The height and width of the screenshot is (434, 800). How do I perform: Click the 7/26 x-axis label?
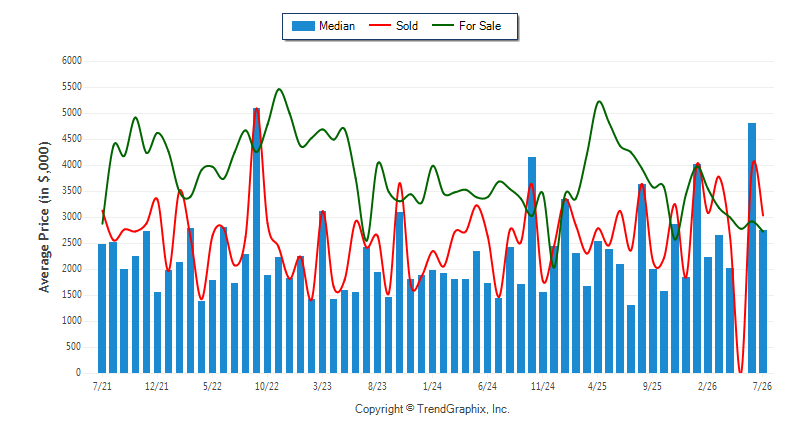click(x=762, y=386)
